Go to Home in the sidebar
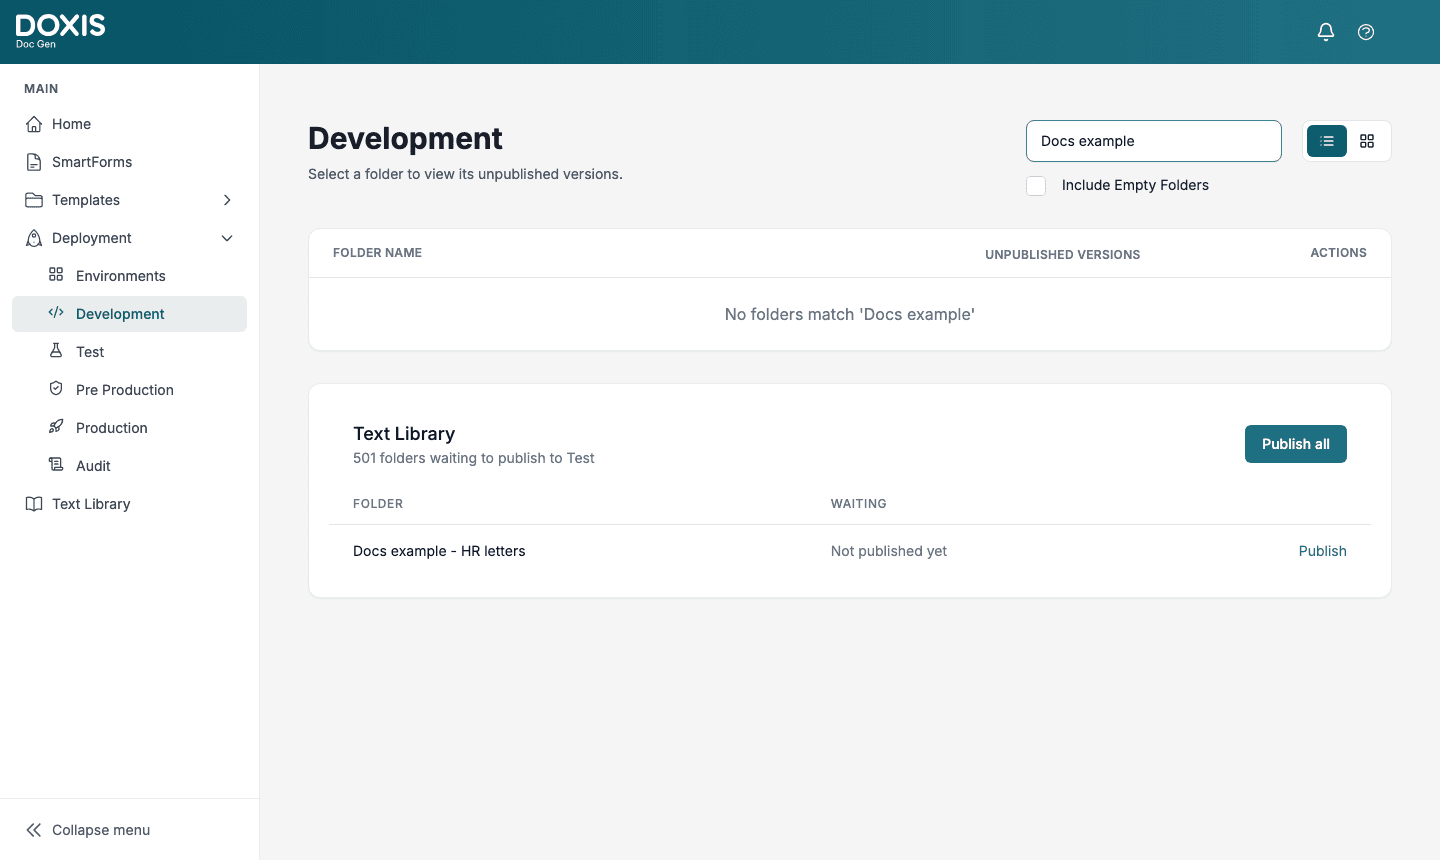Image resolution: width=1440 pixels, height=860 pixels. [x=129, y=124]
